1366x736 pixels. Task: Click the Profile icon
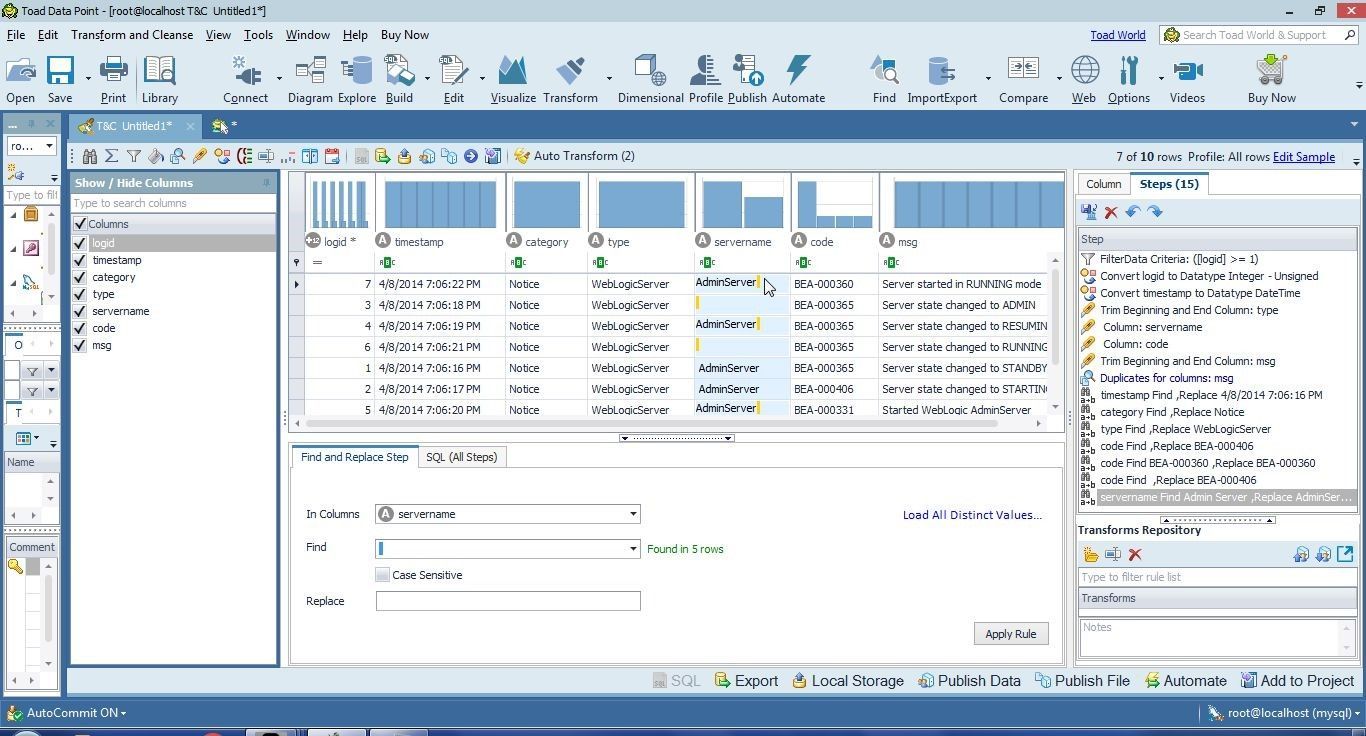tap(705, 72)
